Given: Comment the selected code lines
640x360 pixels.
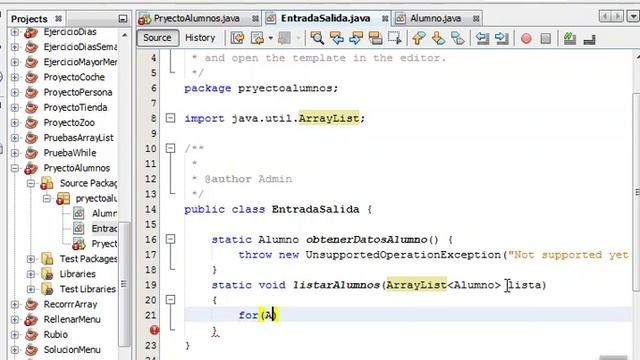Looking at the screenshot, I should point(570,38).
